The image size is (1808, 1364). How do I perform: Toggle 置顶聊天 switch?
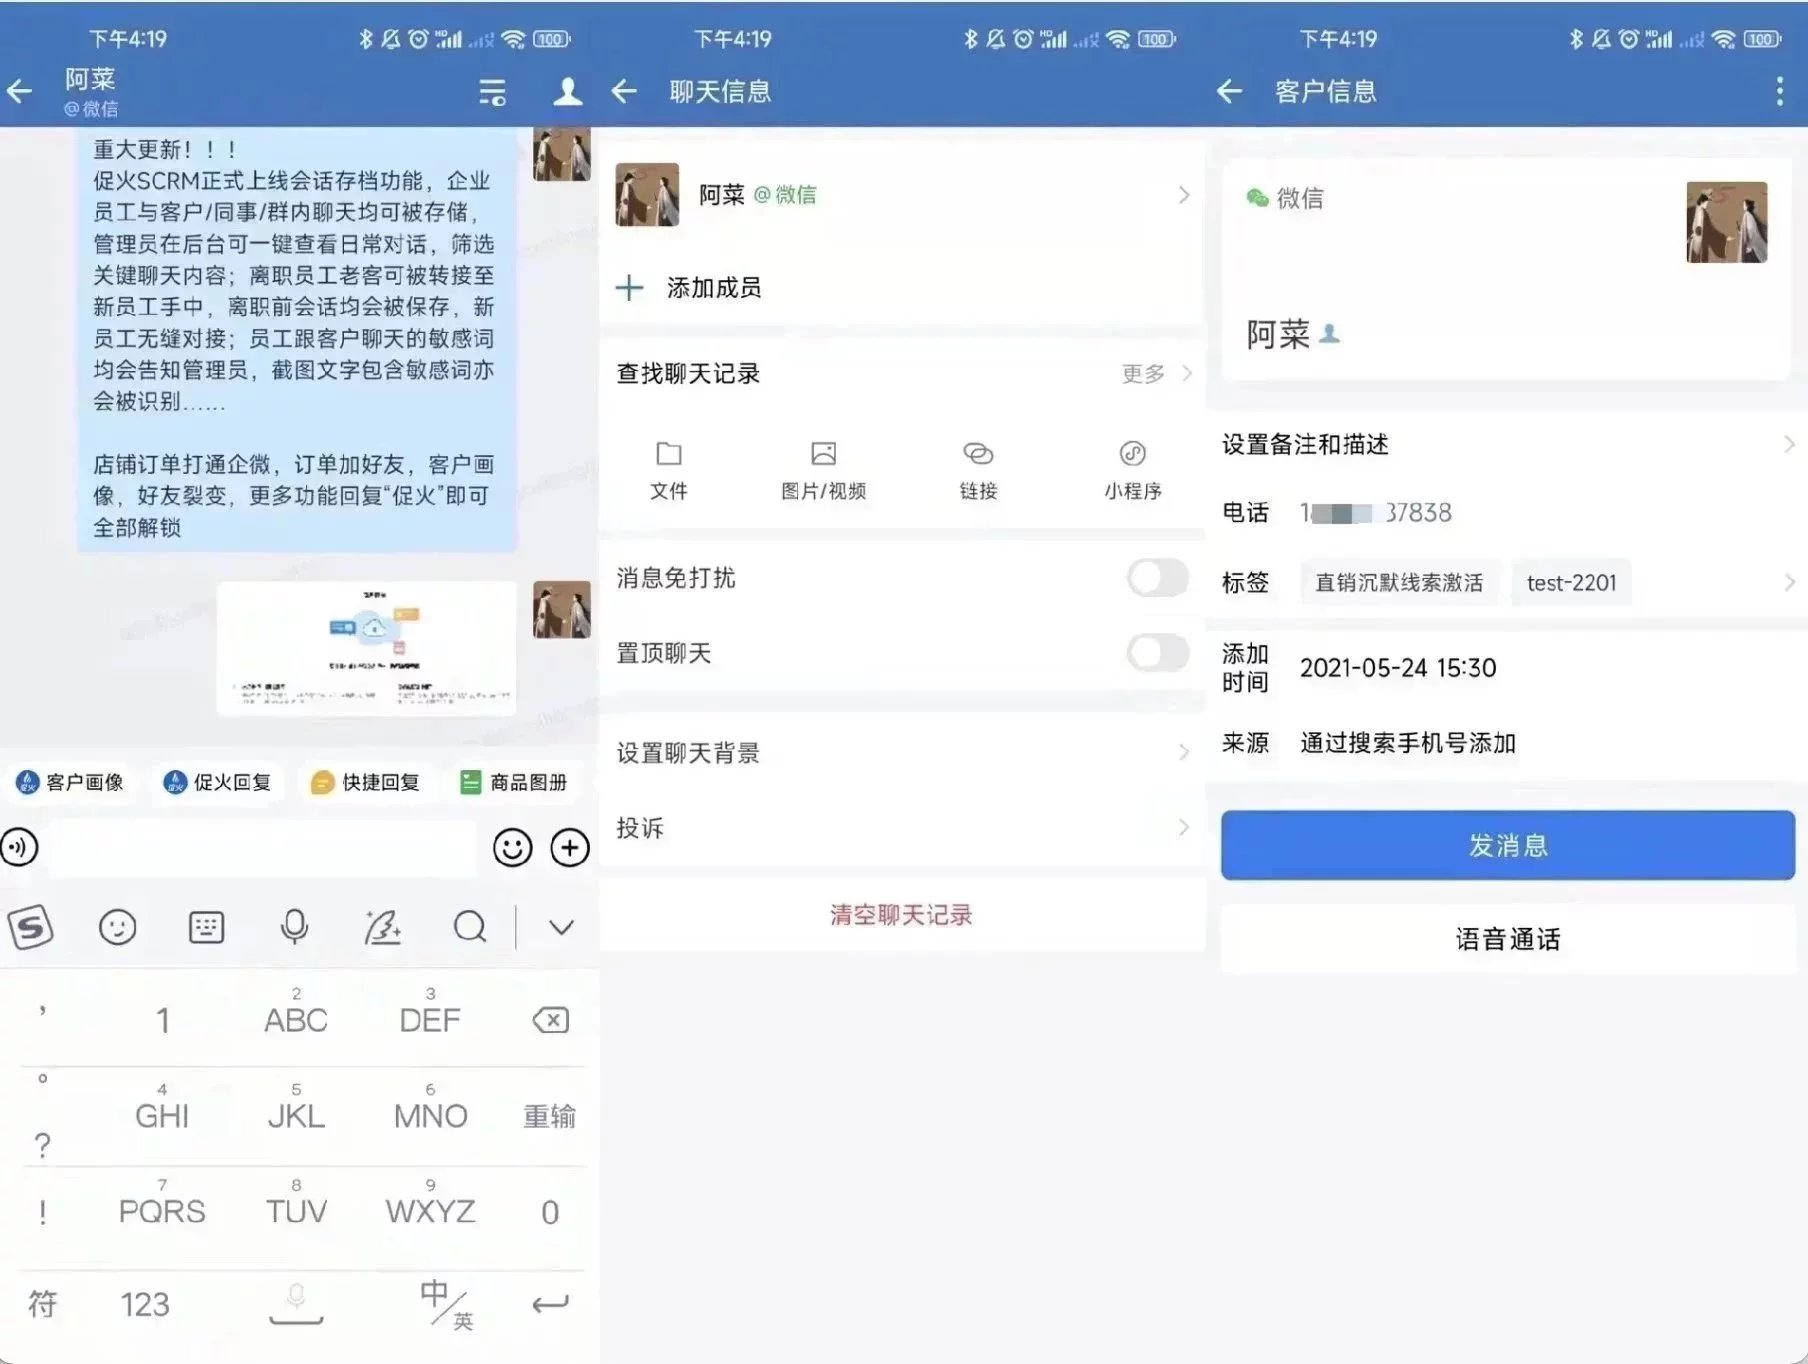tap(1158, 653)
